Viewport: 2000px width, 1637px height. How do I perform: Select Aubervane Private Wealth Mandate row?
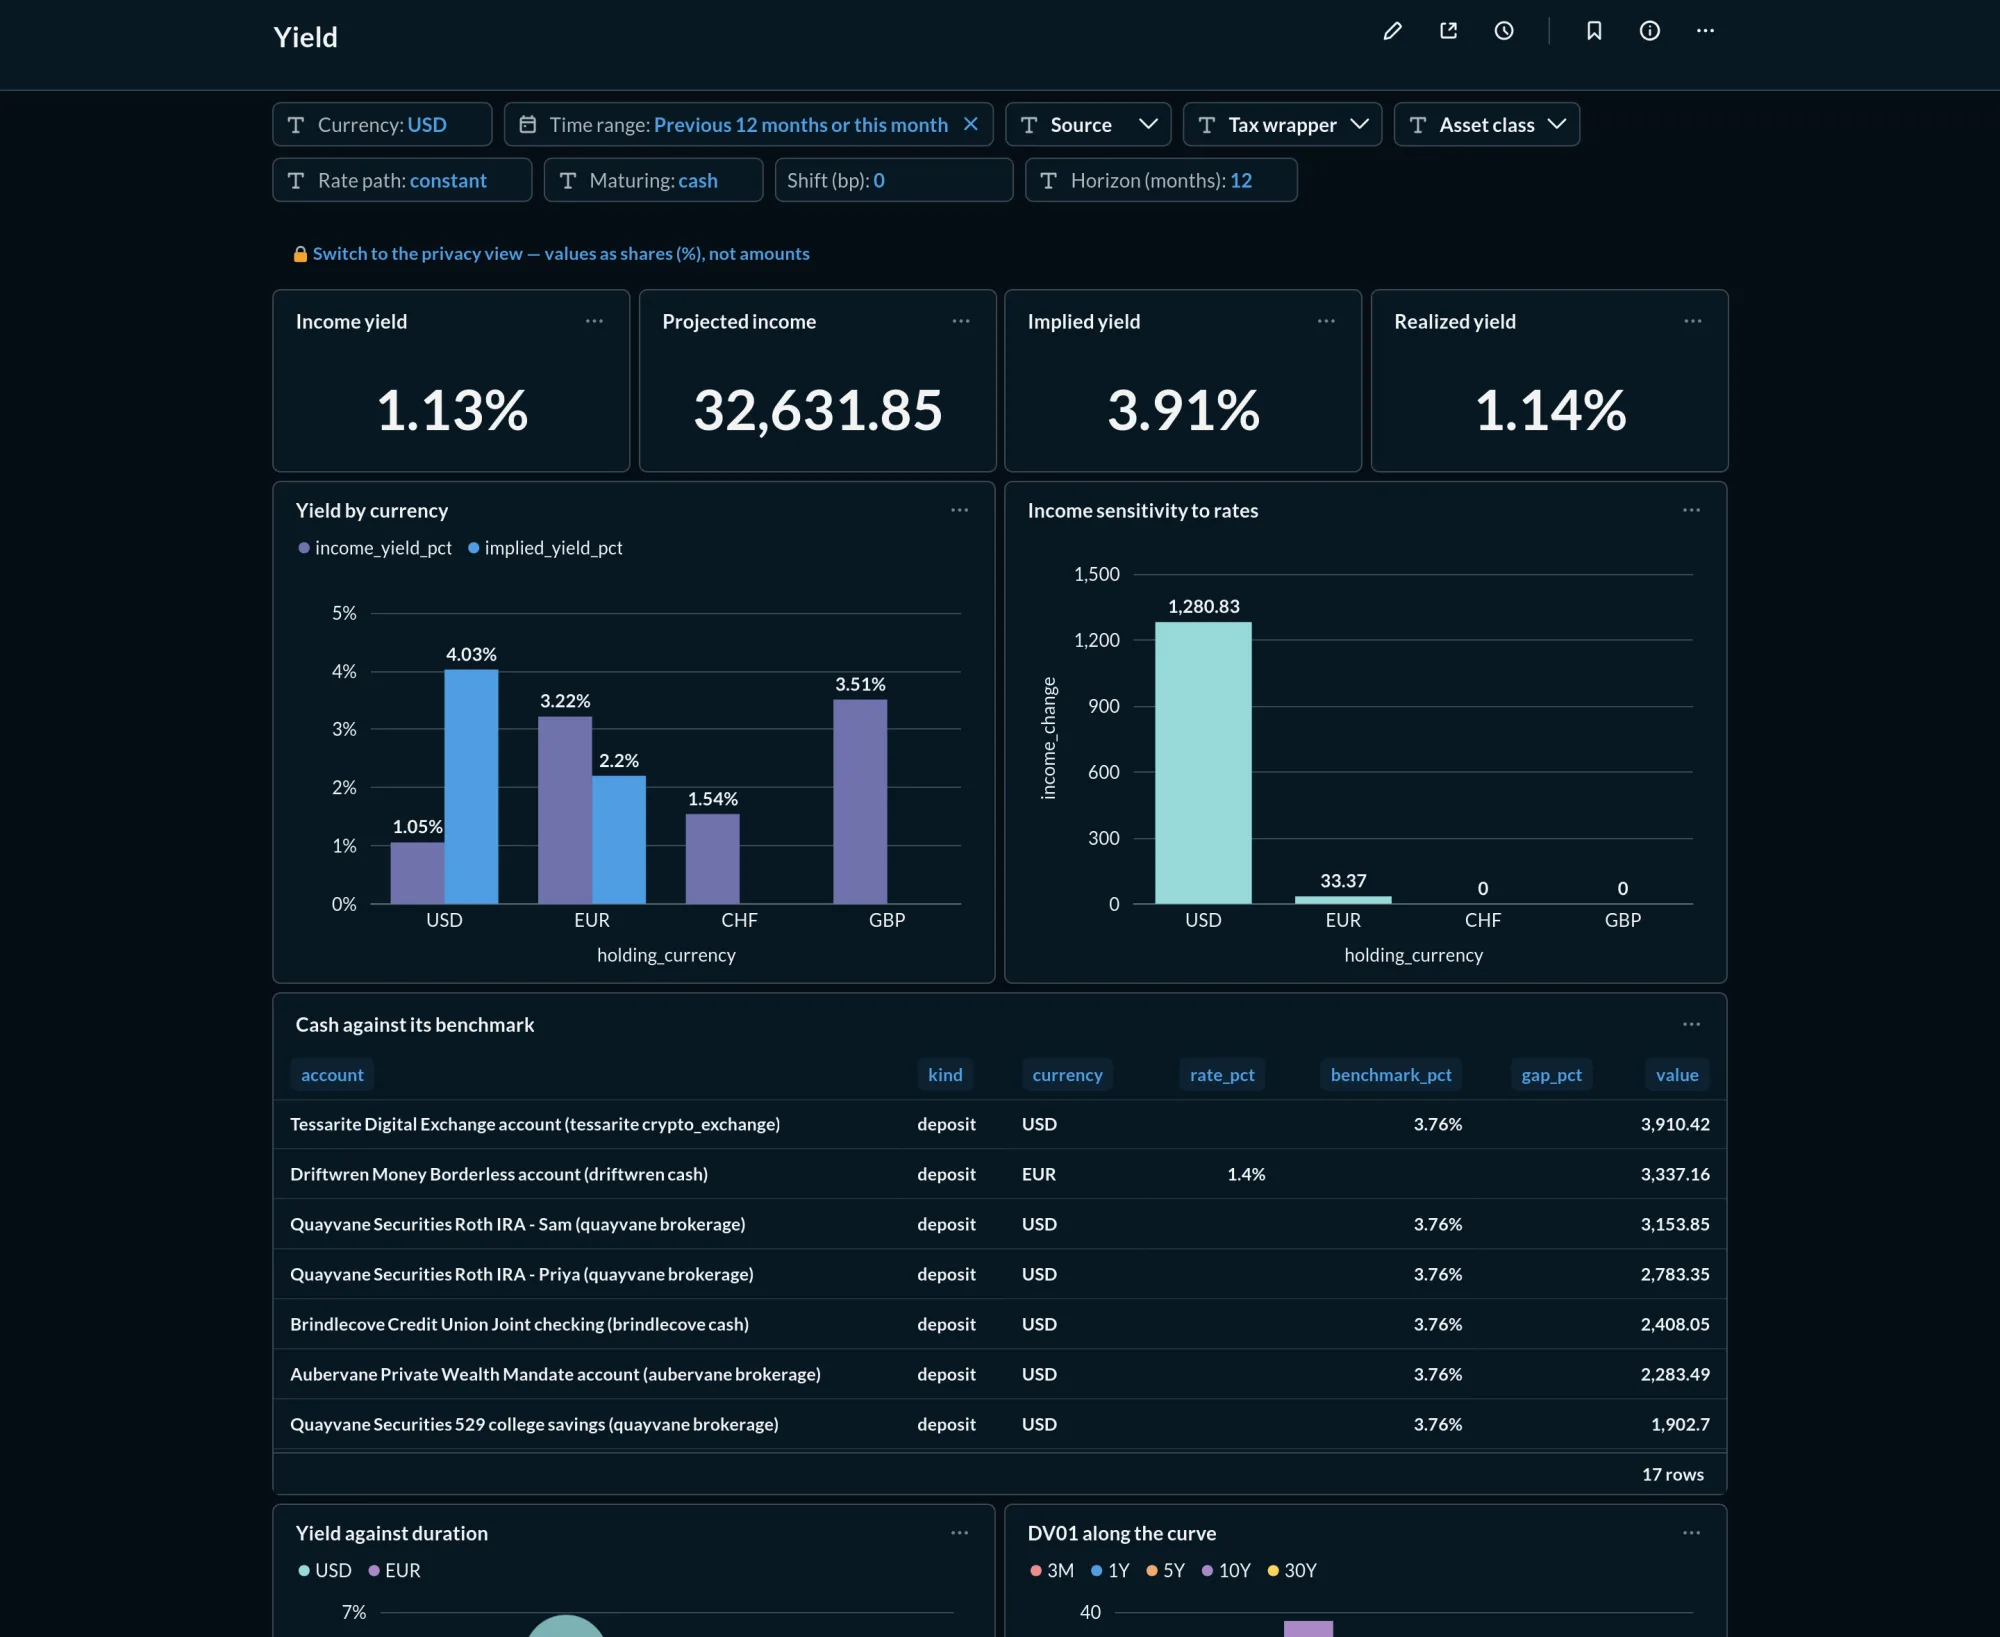(x=1000, y=1374)
